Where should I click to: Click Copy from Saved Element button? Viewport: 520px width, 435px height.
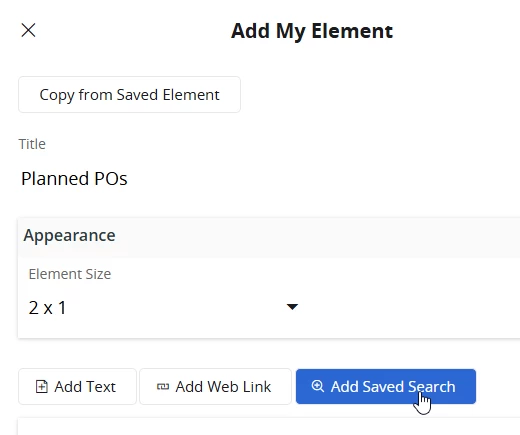click(129, 95)
